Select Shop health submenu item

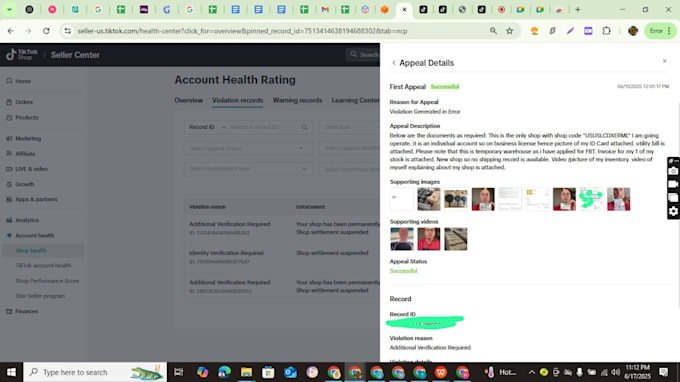point(31,251)
